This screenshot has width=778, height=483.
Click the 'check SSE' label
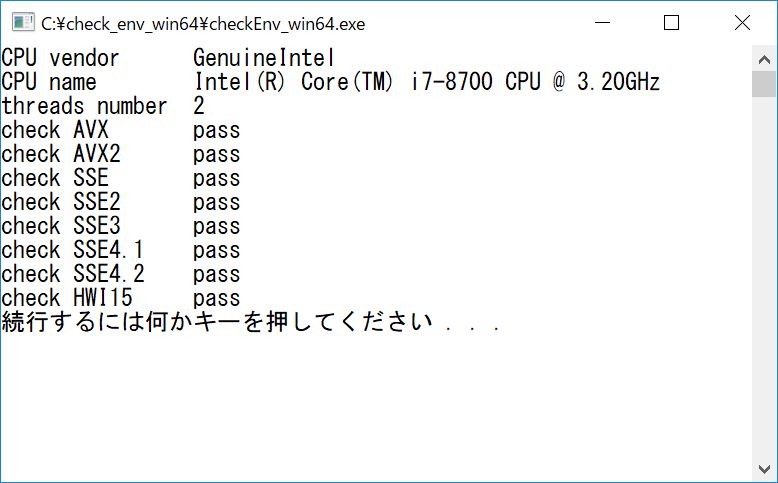[55, 178]
